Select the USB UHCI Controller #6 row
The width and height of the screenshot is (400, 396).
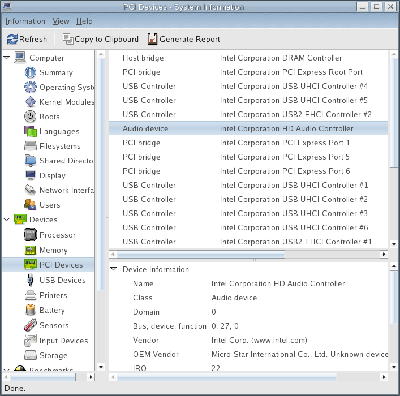pos(248,227)
